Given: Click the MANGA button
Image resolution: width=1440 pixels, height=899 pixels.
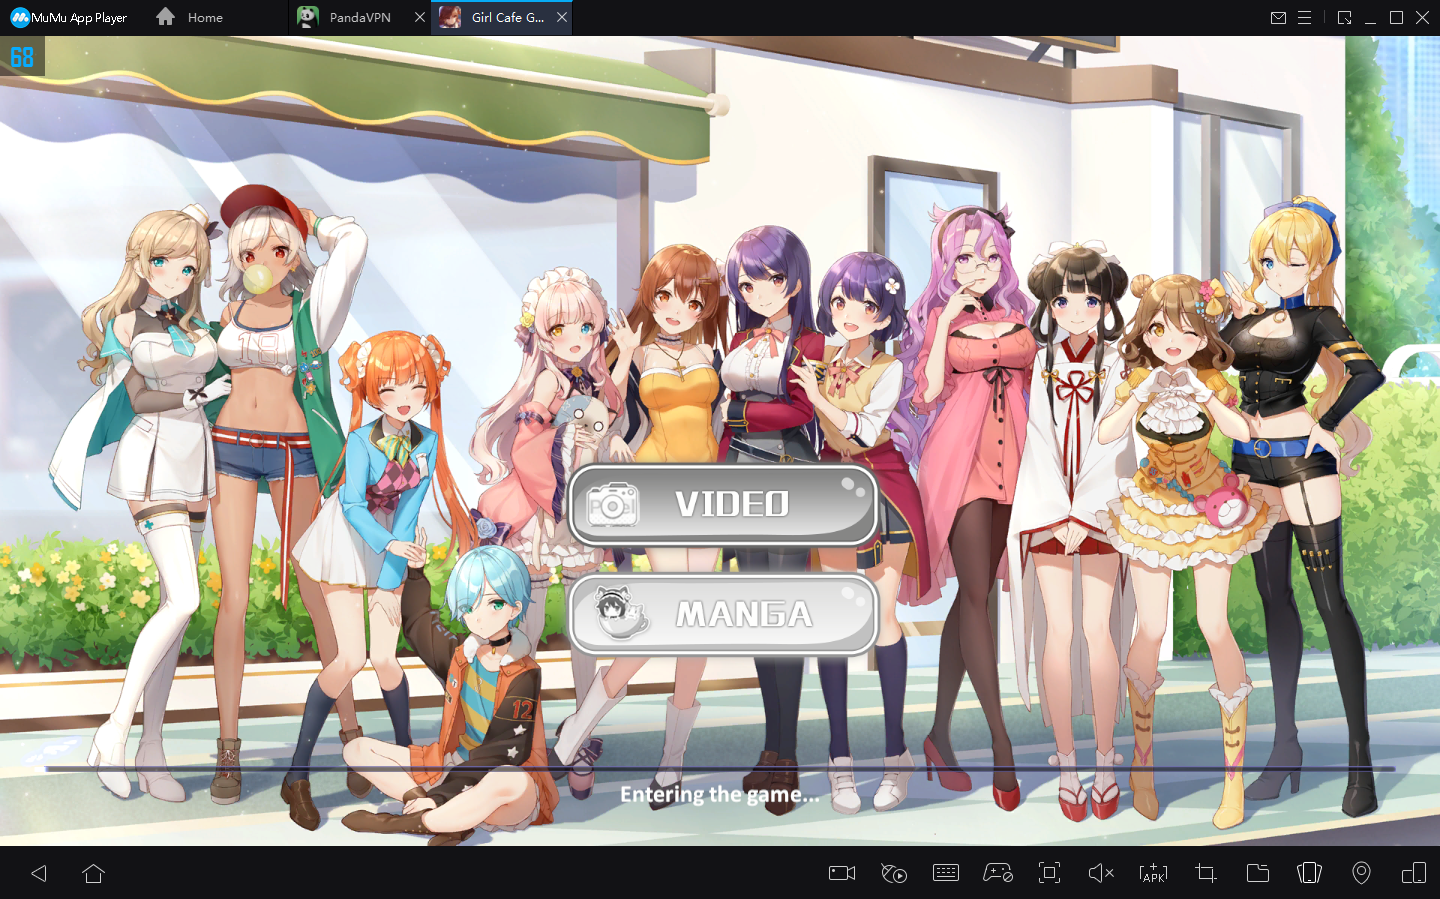Looking at the screenshot, I should pos(723,614).
